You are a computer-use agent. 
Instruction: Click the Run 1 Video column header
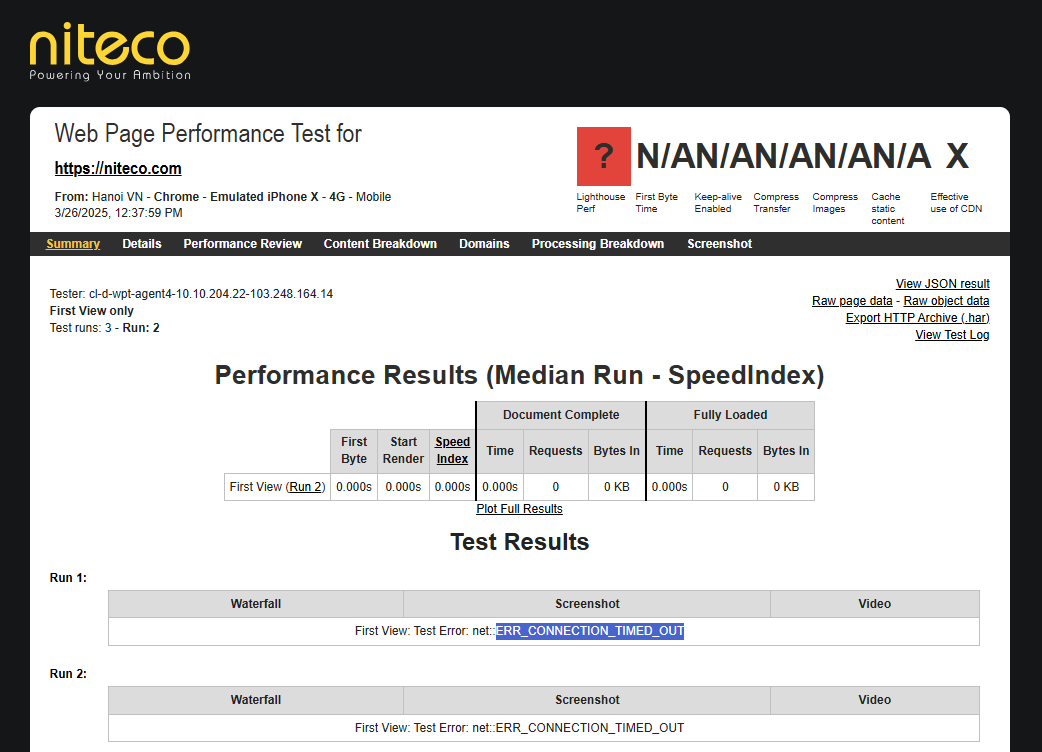pos(875,604)
